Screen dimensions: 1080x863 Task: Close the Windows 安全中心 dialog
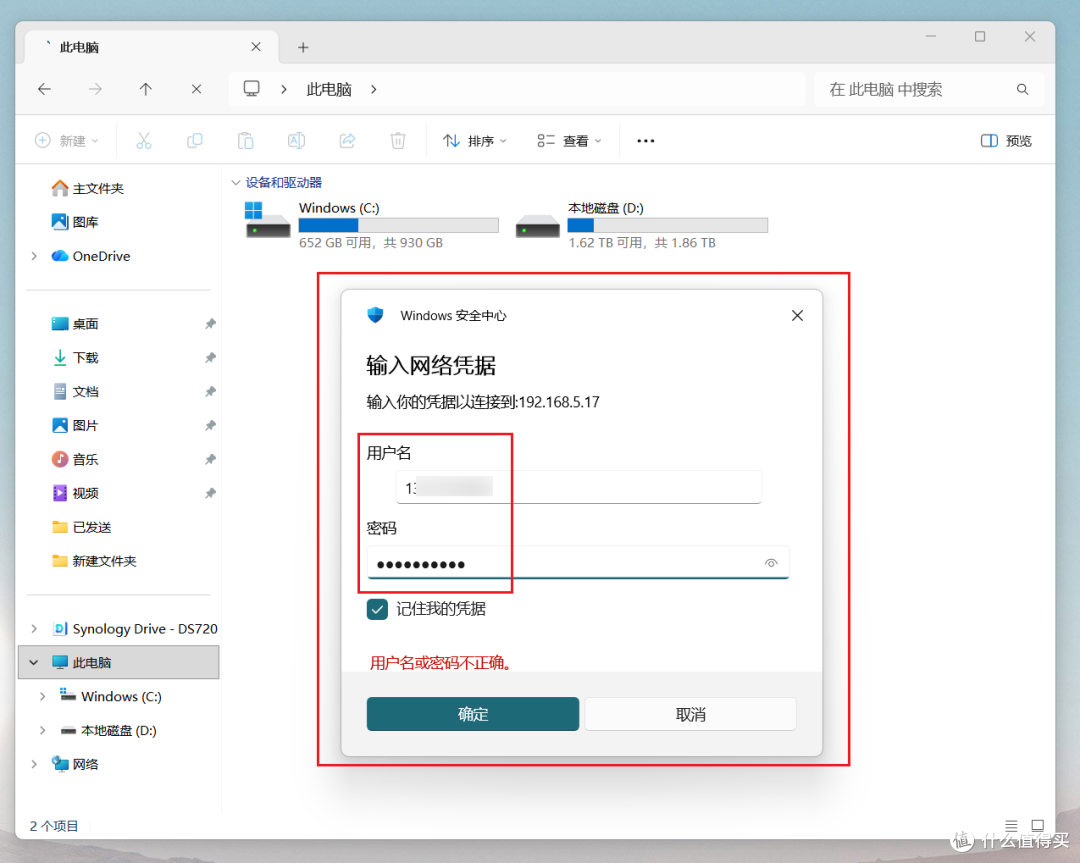pos(797,315)
